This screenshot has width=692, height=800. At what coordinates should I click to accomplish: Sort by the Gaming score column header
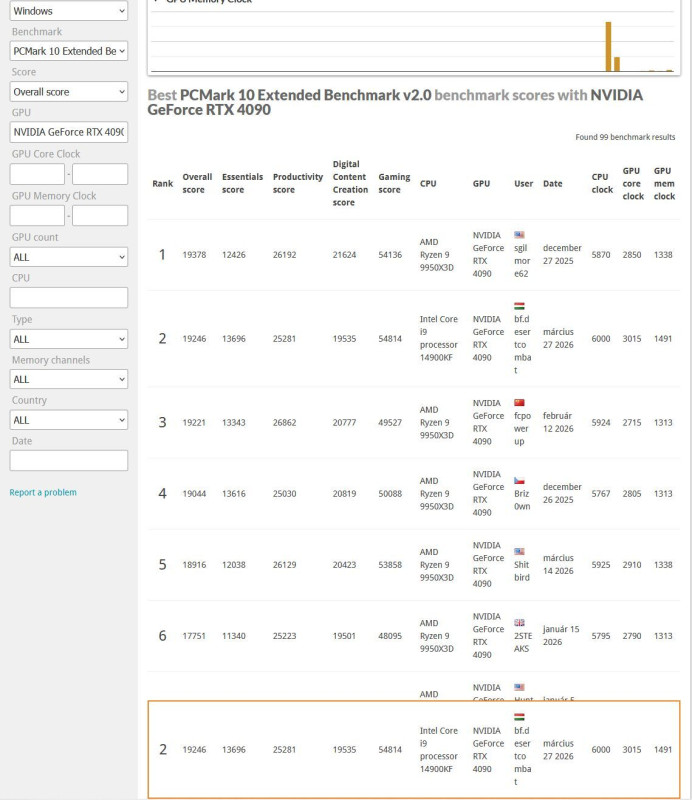pos(394,183)
